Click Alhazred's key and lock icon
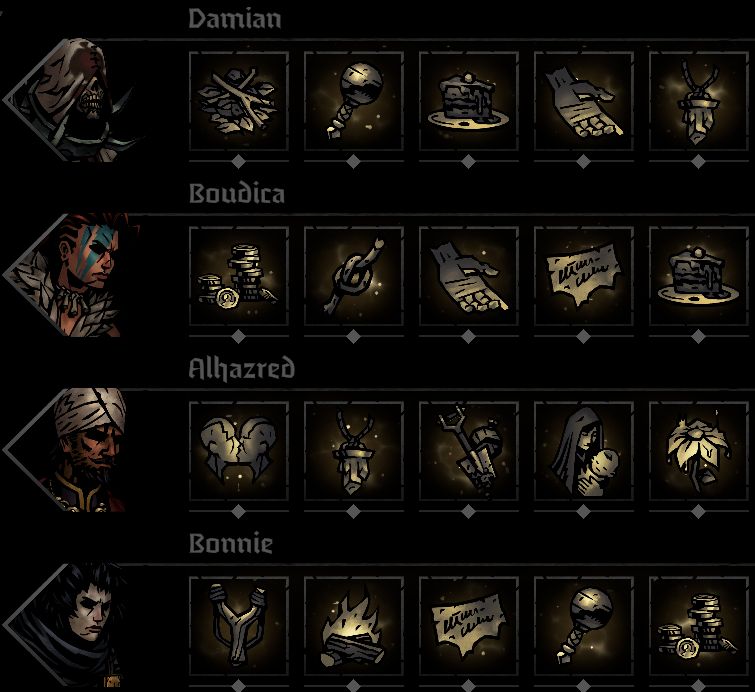Image resolution: width=755 pixels, height=692 pixels. tap(469, 451)
